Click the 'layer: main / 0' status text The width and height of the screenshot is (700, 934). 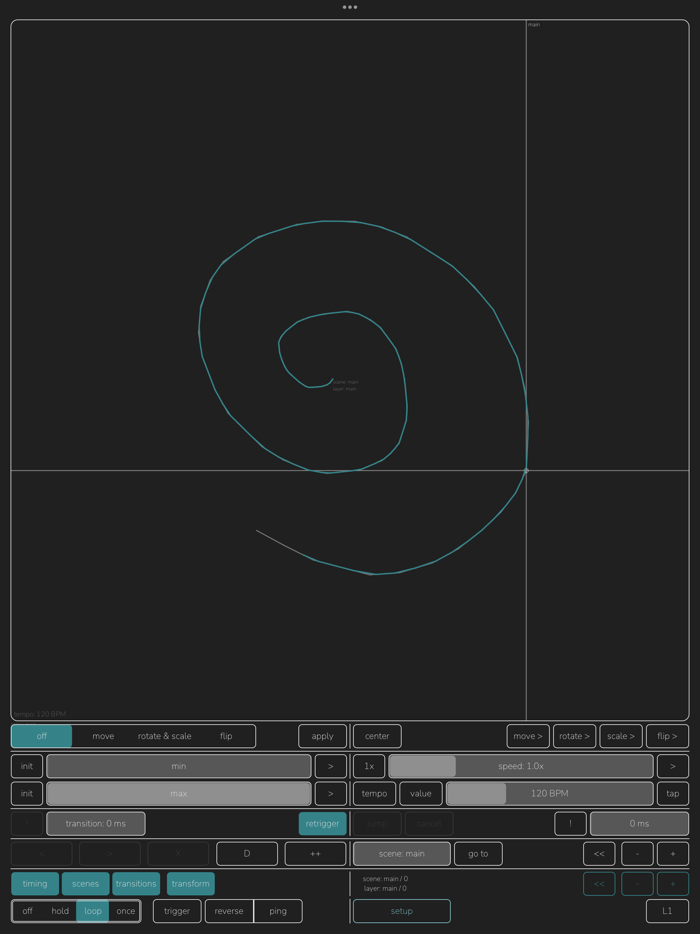[385, 889]
